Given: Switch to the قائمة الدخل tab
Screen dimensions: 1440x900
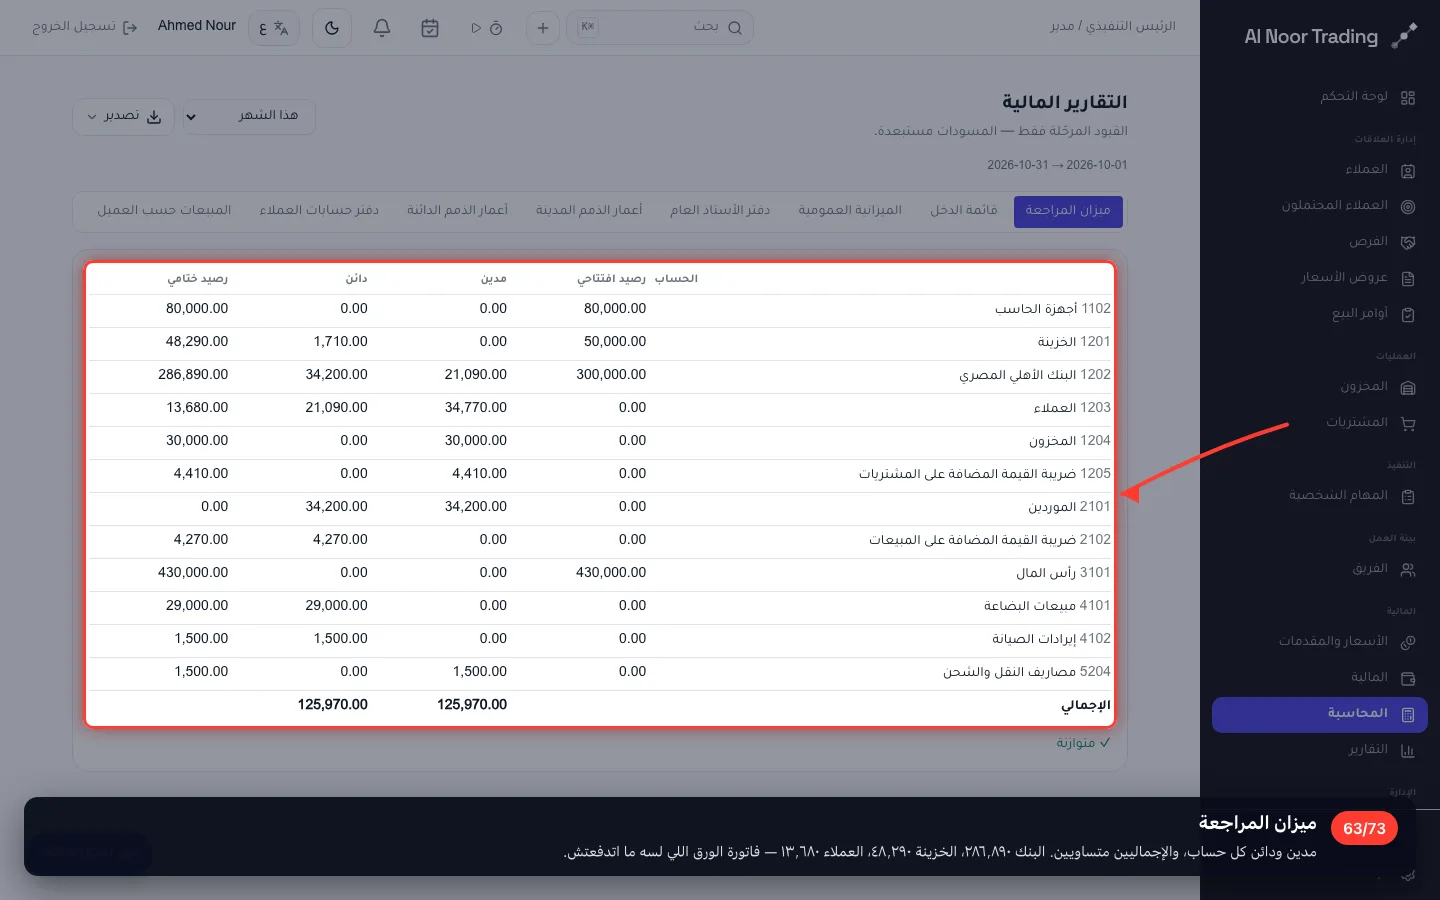Looking at the screenshot, I should 964,210.
